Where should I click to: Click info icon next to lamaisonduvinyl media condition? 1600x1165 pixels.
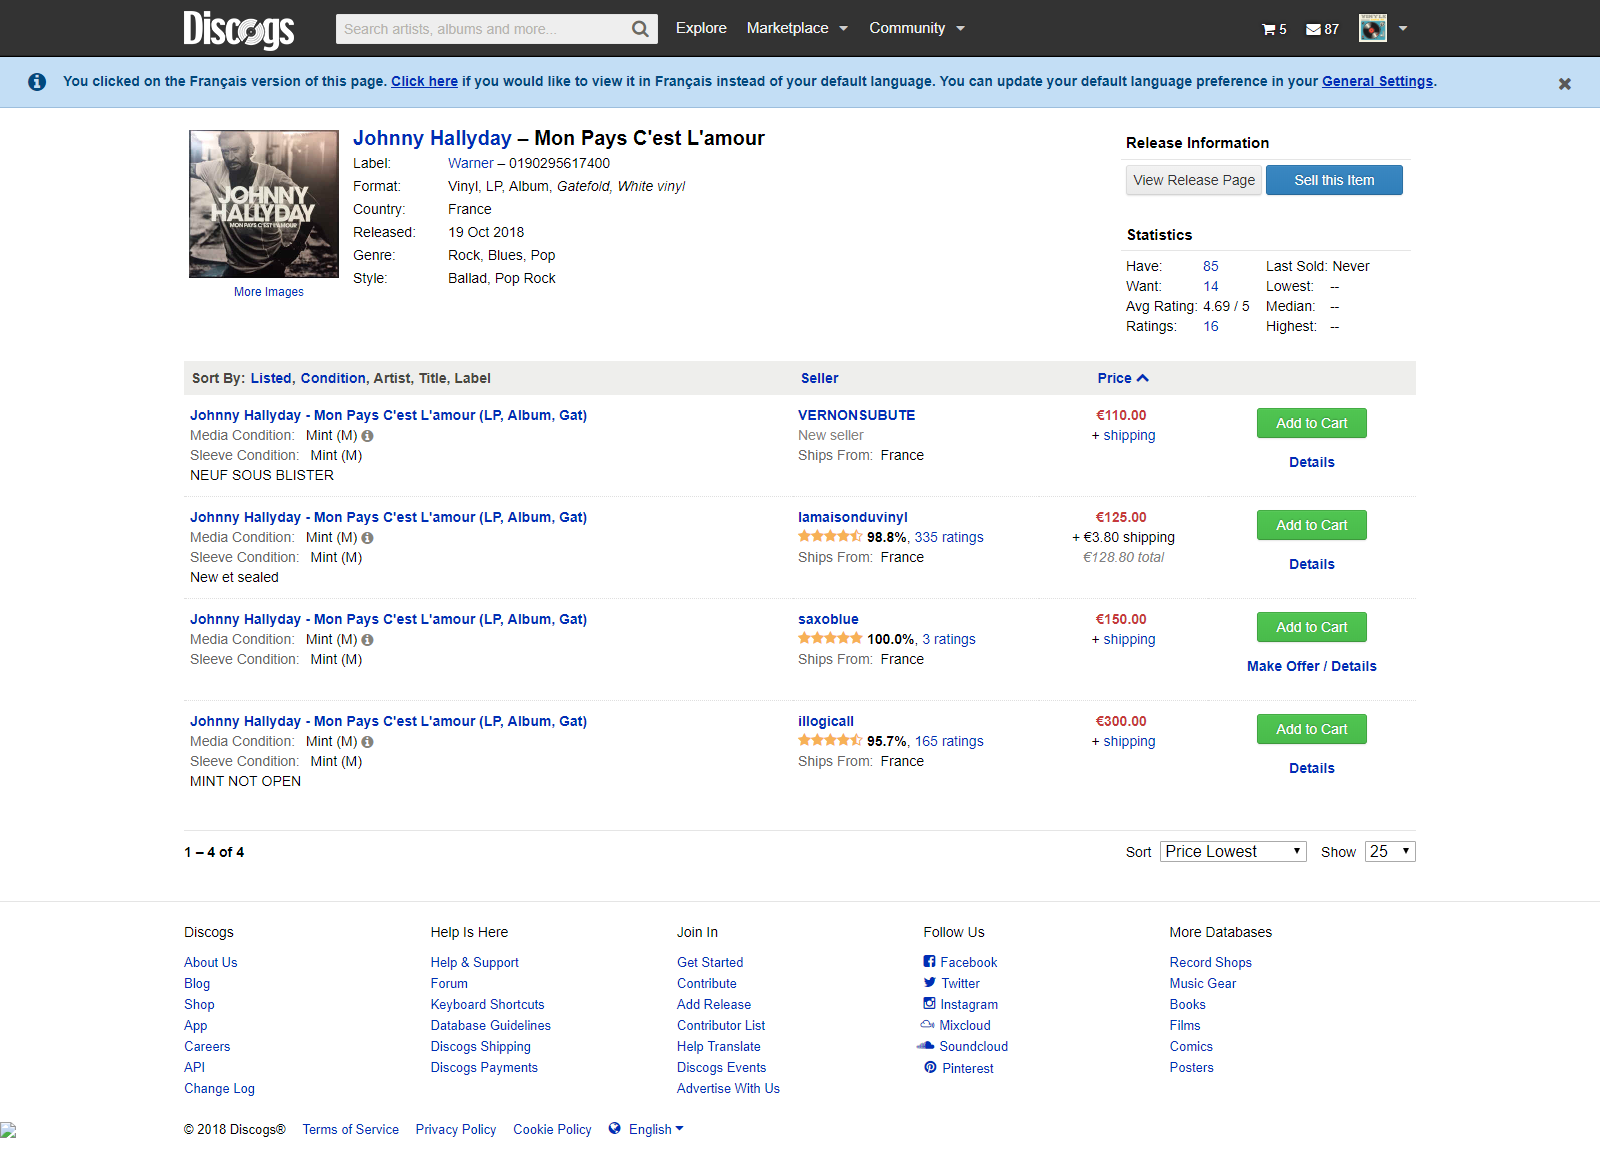point(367,538)
